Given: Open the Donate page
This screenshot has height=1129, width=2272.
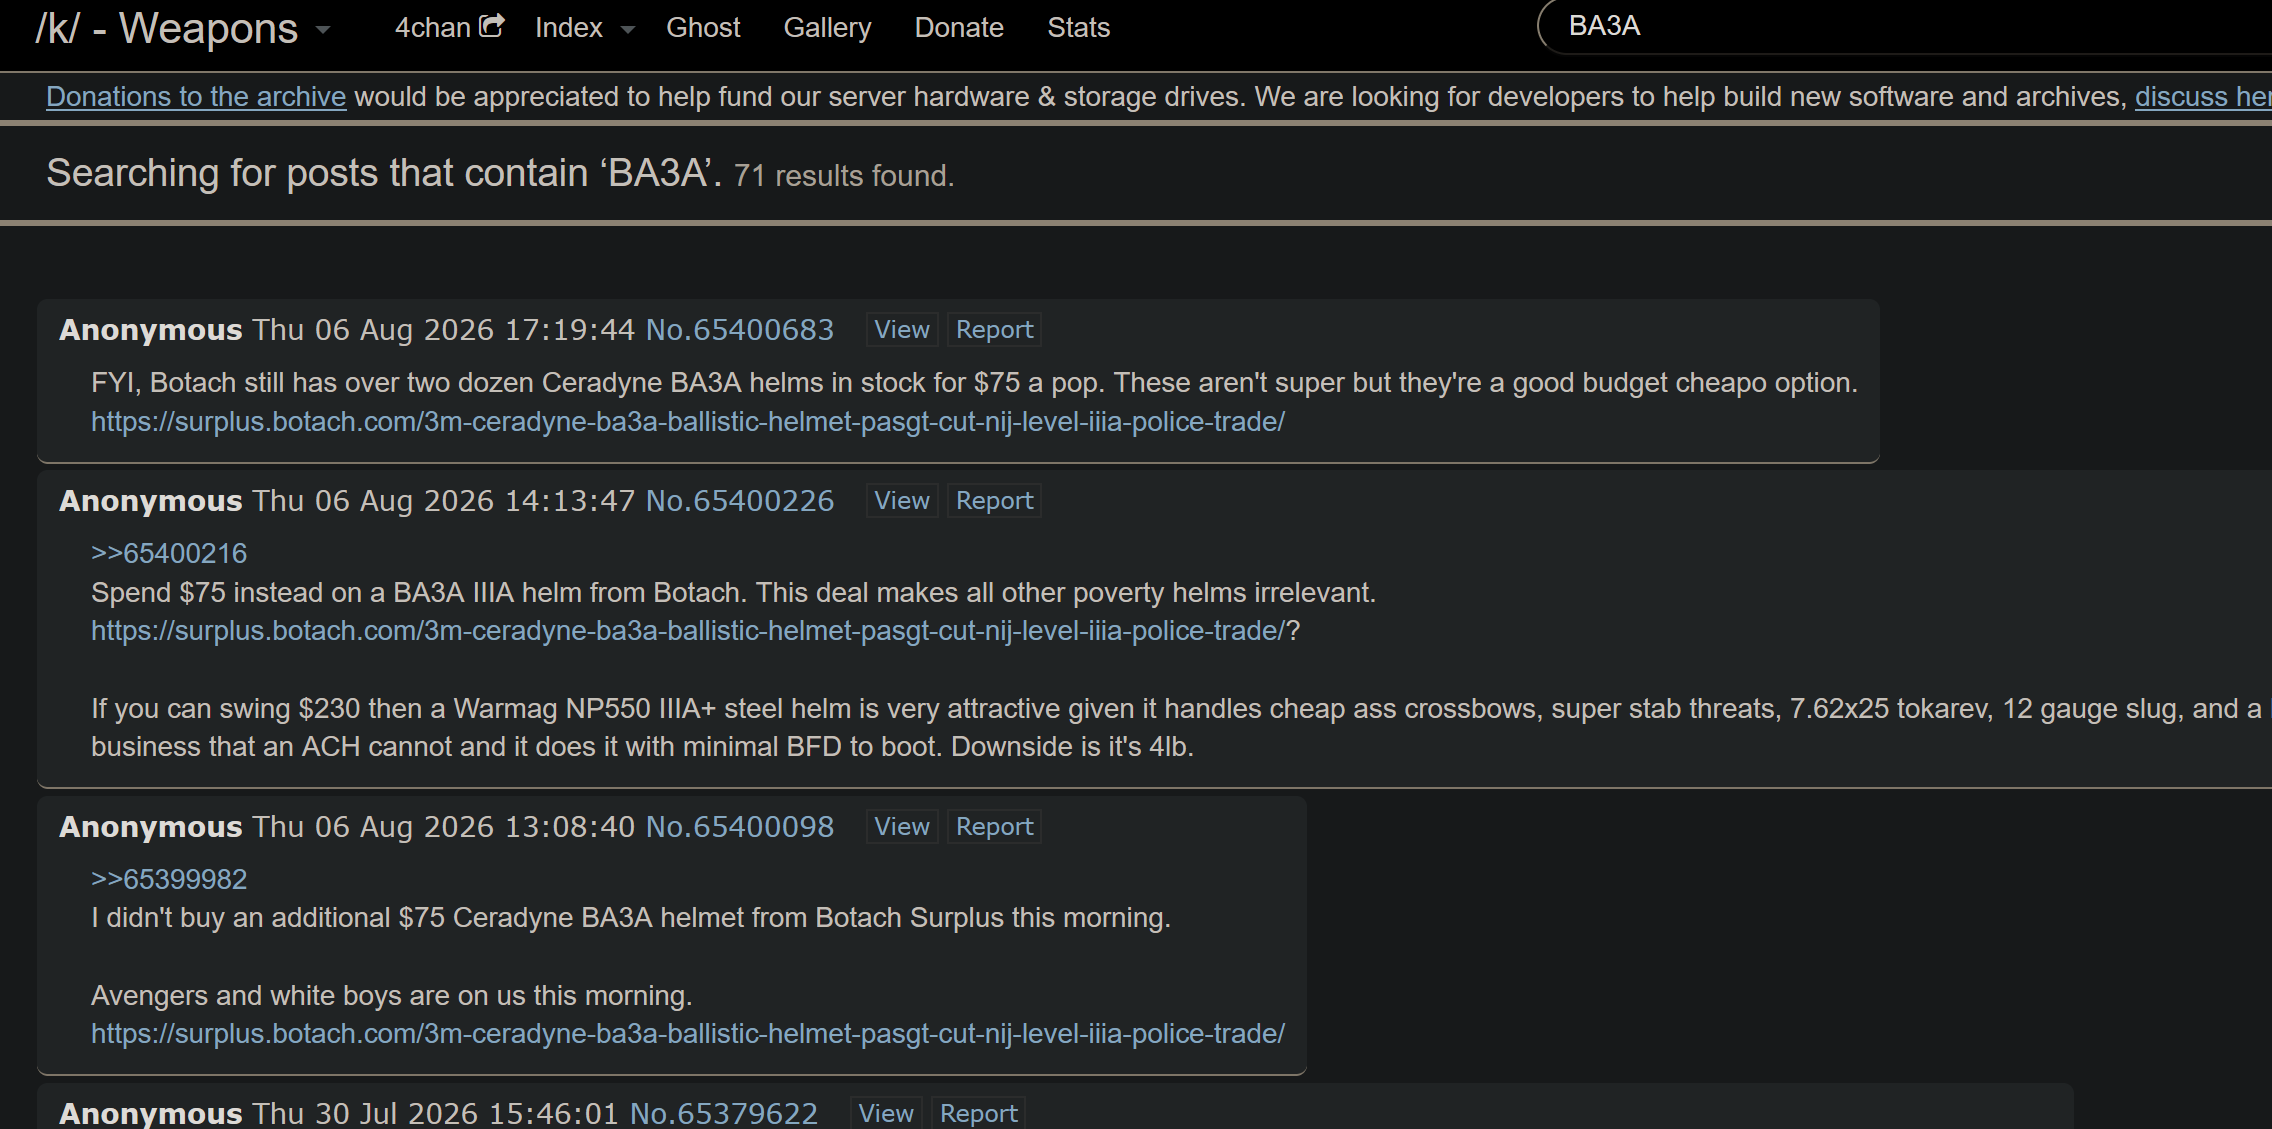Looking at the screenshot, I should (959, 27).
